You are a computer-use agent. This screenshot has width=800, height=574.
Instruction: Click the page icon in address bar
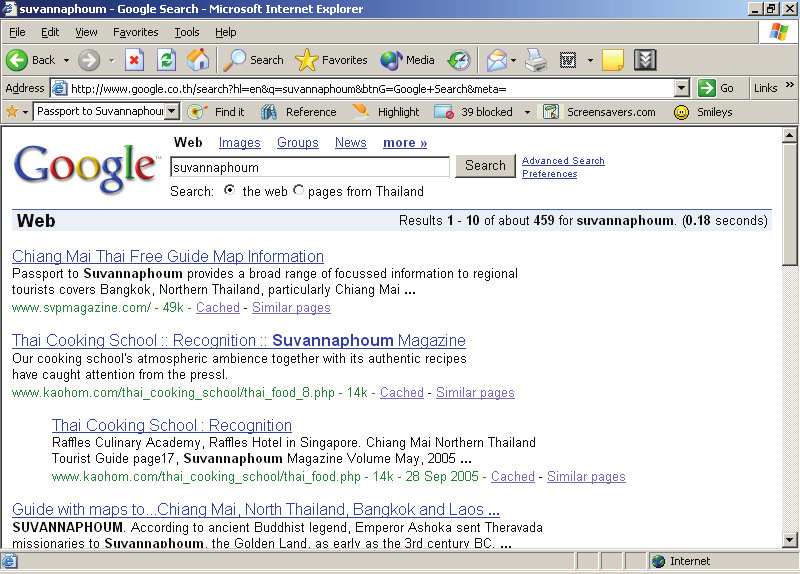click(60, 88)
